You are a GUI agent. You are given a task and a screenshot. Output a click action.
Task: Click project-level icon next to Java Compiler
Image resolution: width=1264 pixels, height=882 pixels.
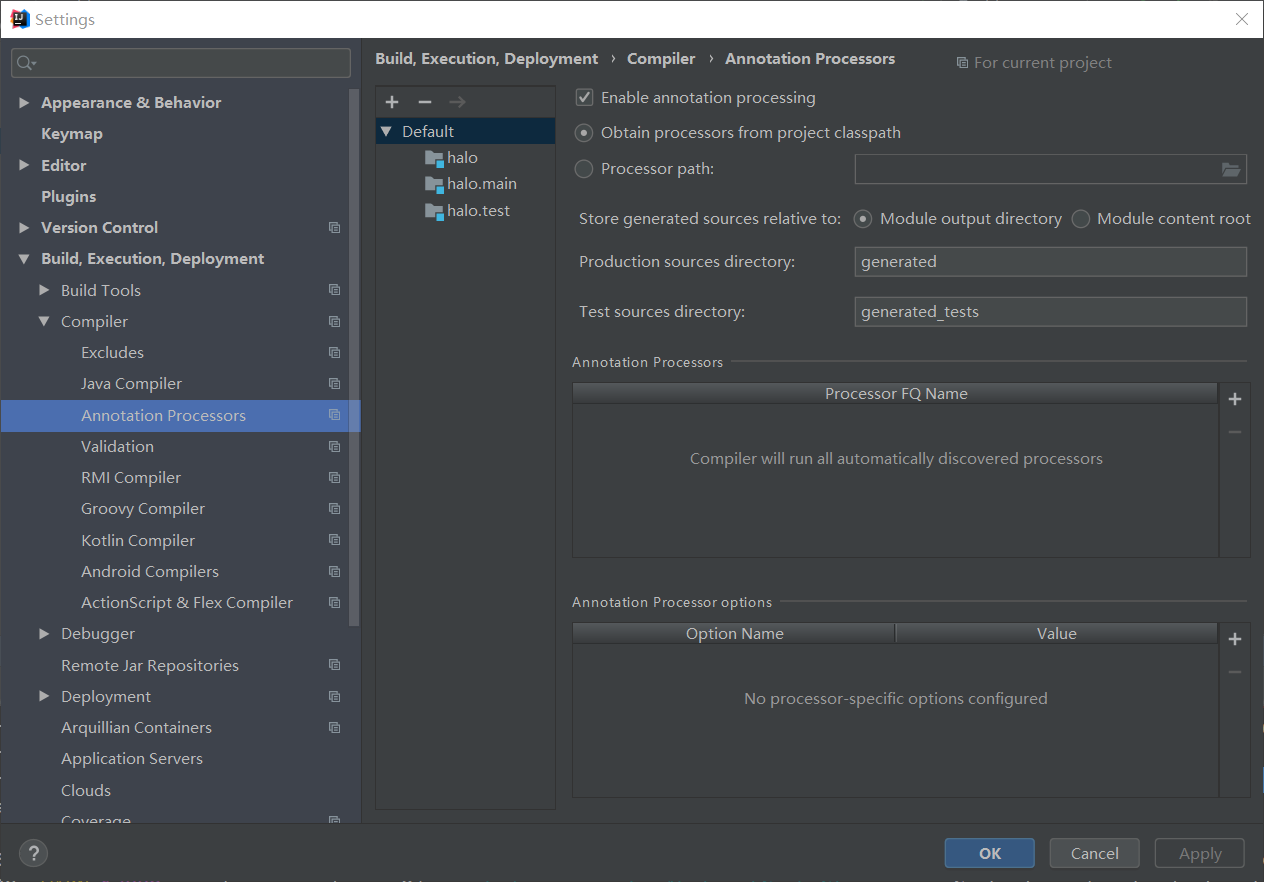point(334,384)
